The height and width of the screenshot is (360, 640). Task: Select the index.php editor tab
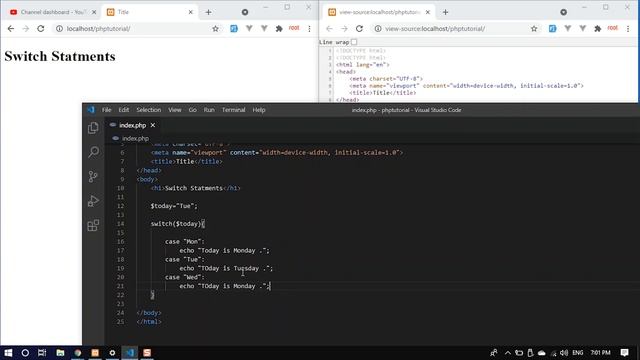(132, 125)
